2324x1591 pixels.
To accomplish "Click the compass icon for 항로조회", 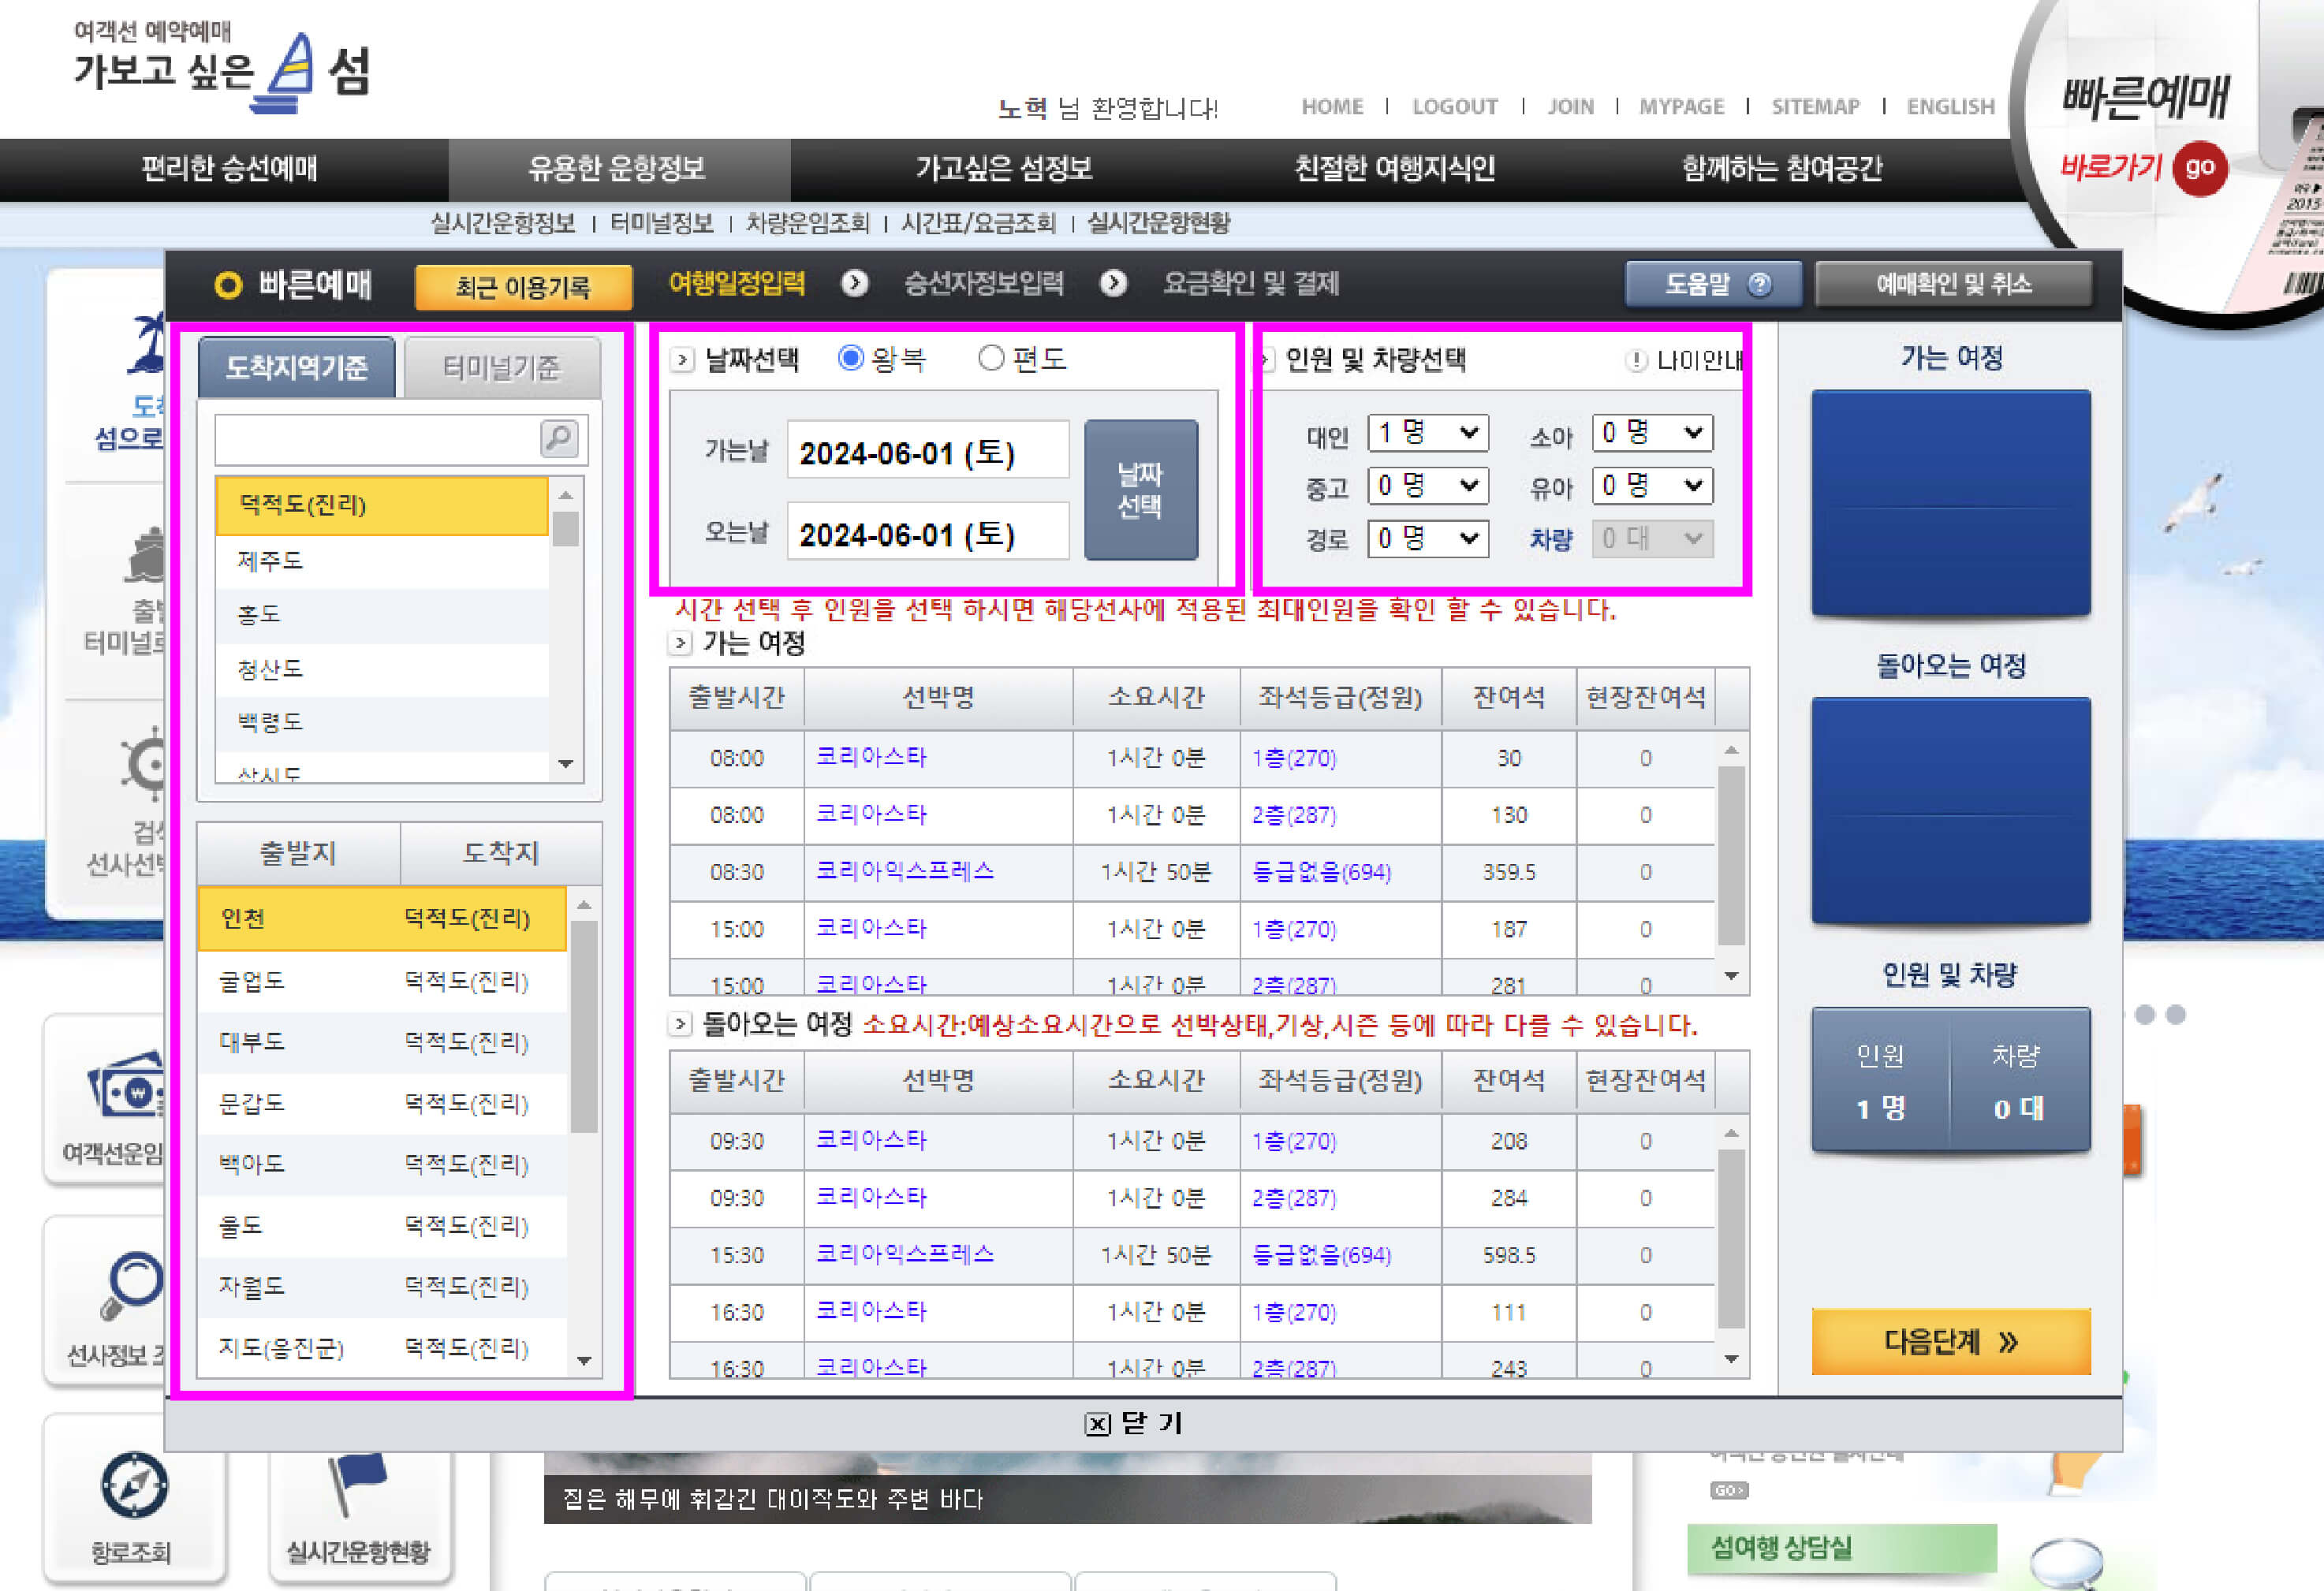I will pos(134,1485).
